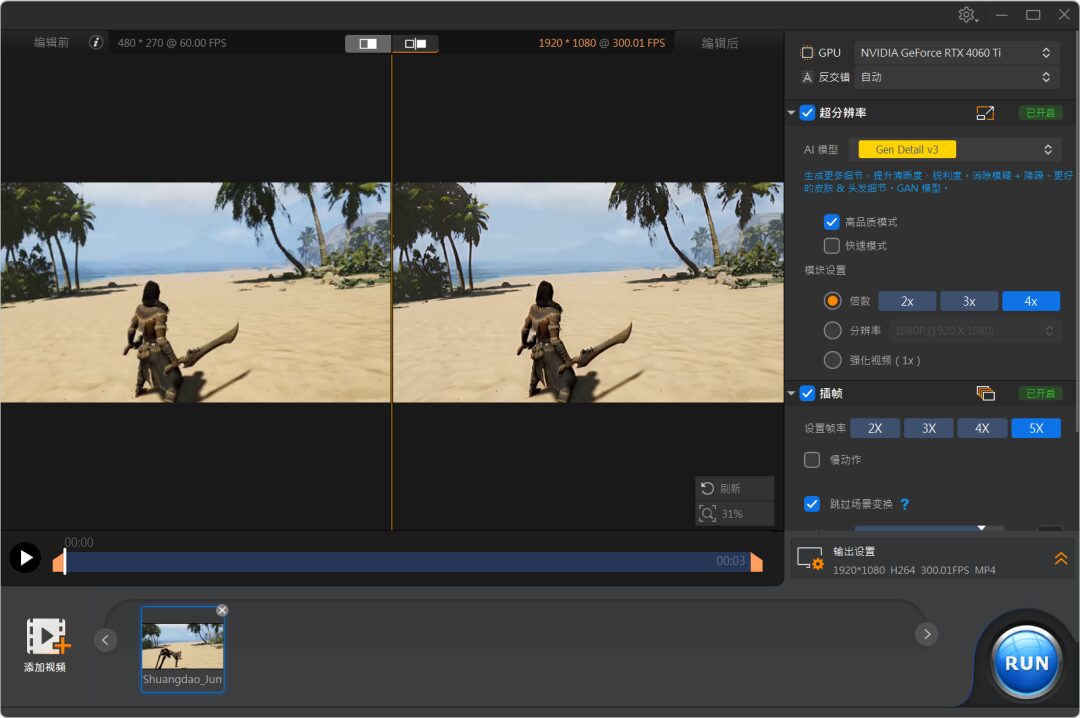1080x718 pixels.
Task: Select the enhance video 1x radio button
Action: pyautogui.click(x=832, y=360)
